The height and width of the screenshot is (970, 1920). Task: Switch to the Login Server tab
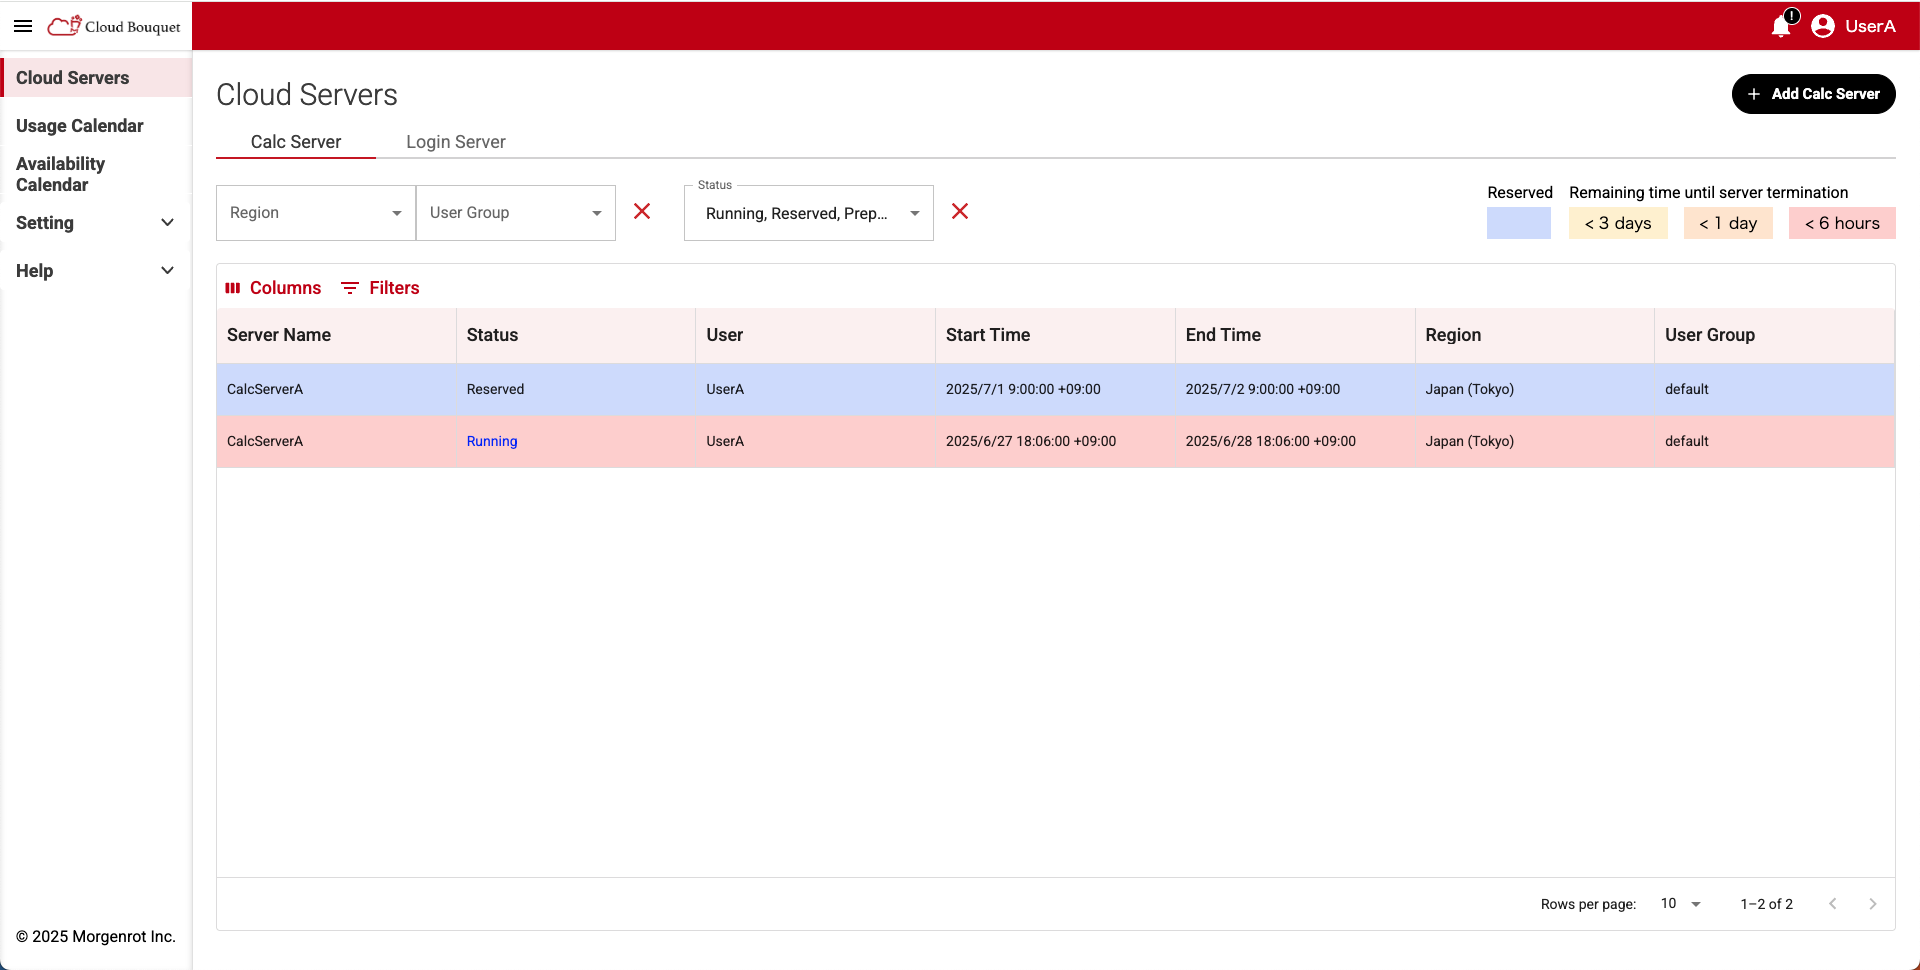[x=455, y=142]
